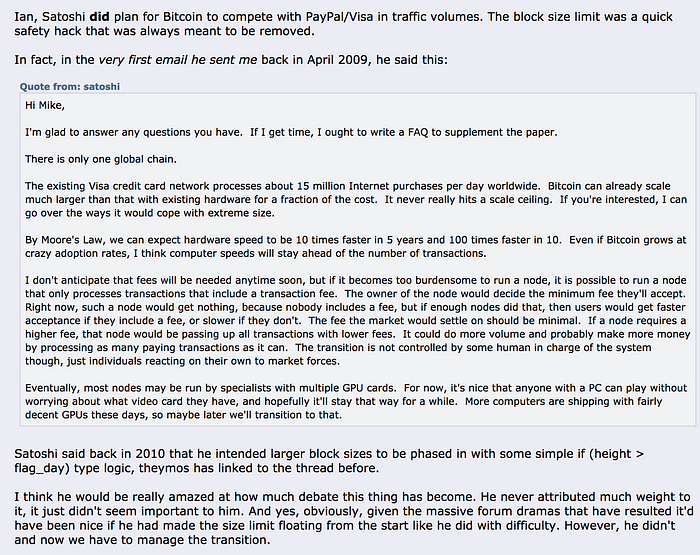Click the bold word 'did' in first sentence

(99, 17)
